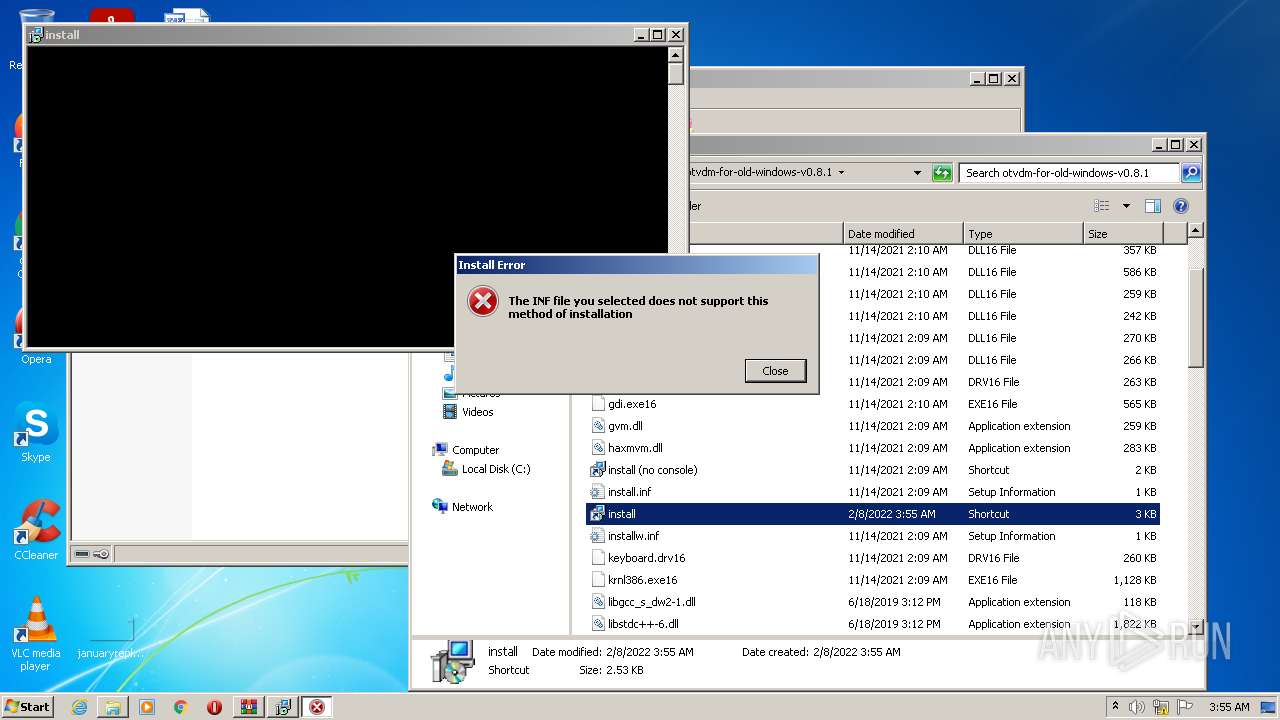Click the network tray icon
This screenshot has height=720, width=1280.
pos(1161,707)
